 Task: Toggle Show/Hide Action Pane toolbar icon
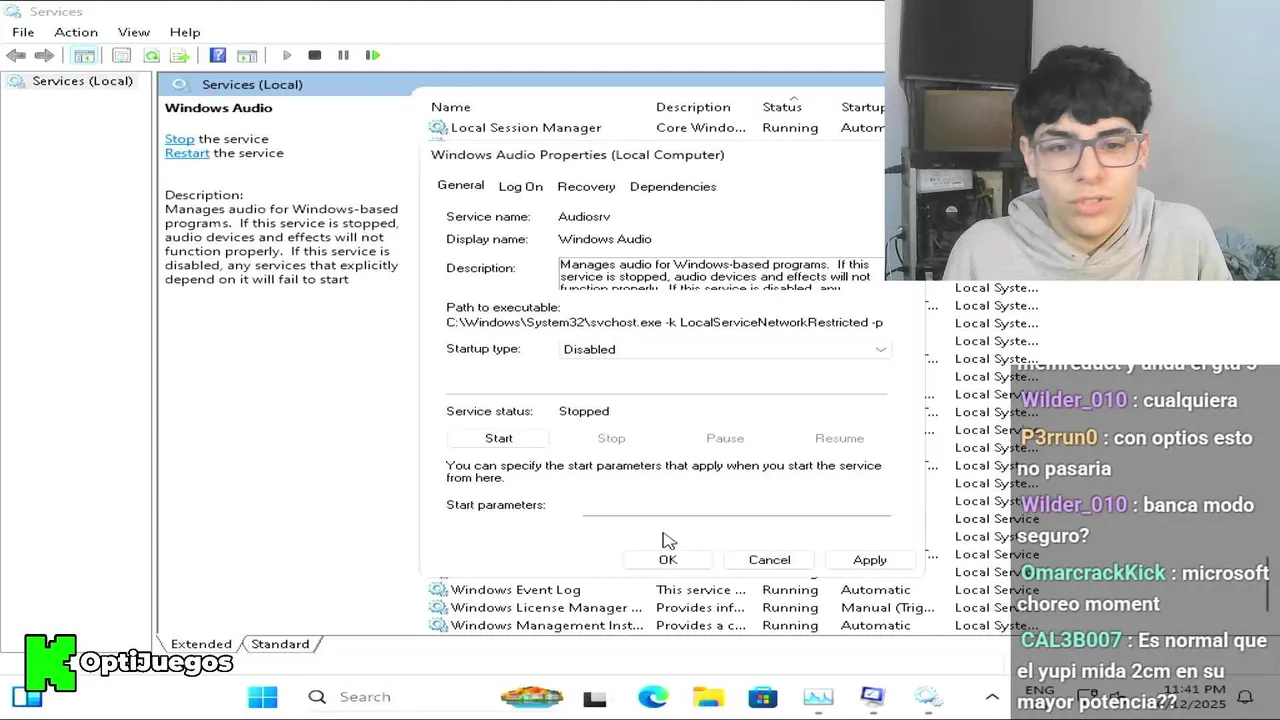(x=247, y=55)
